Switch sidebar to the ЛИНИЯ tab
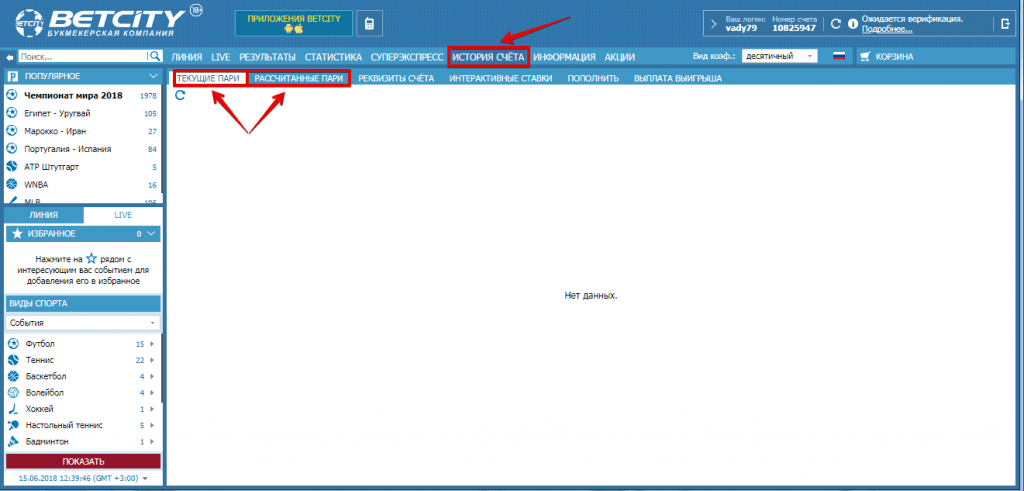 pos(43,215)
